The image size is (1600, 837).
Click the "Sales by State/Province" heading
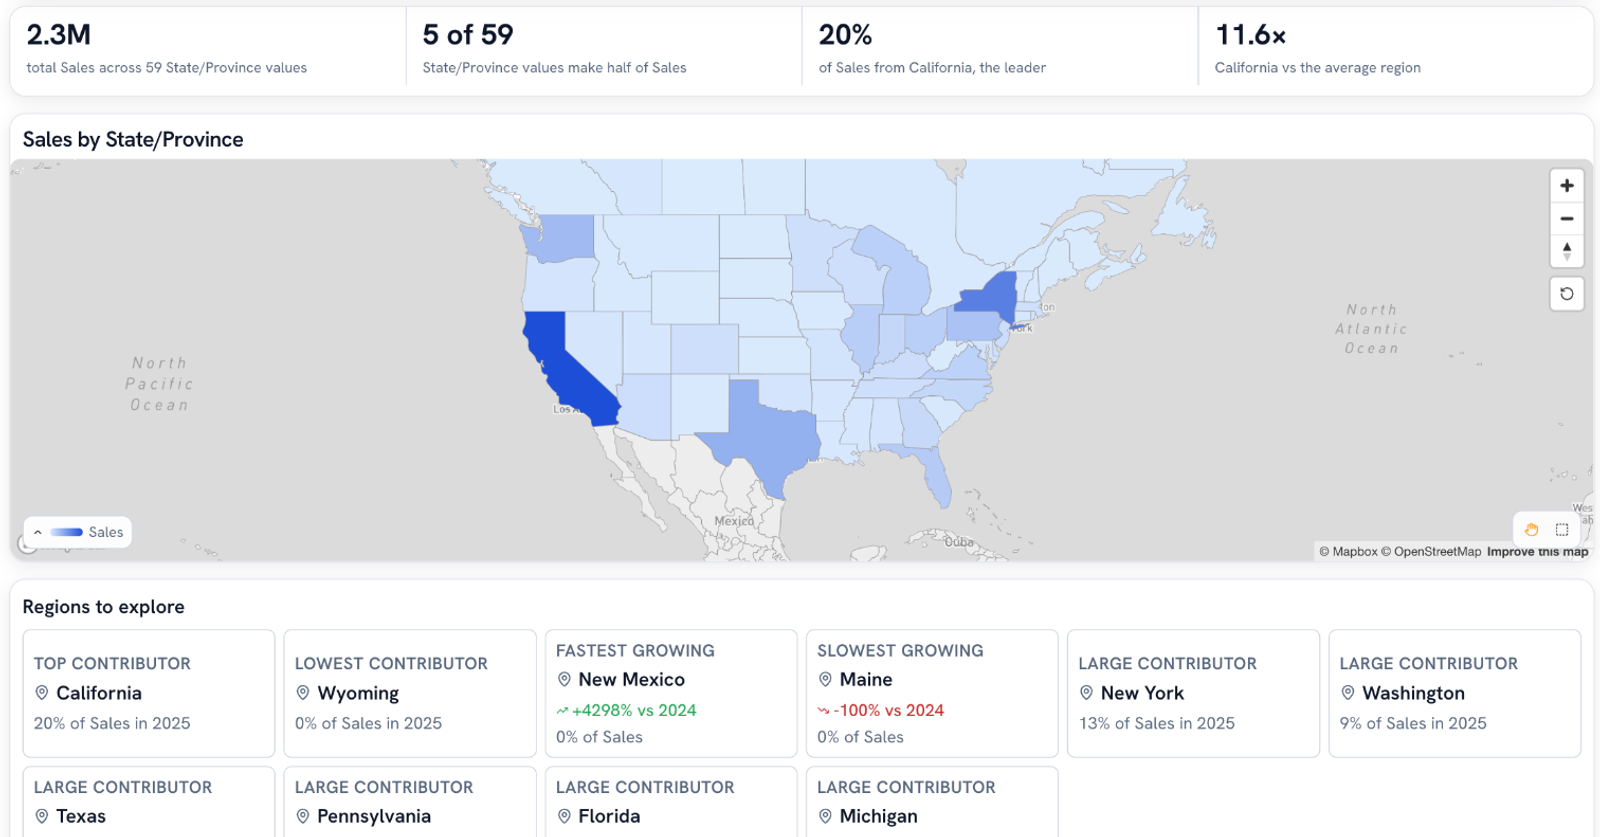[x=133, y=140]
